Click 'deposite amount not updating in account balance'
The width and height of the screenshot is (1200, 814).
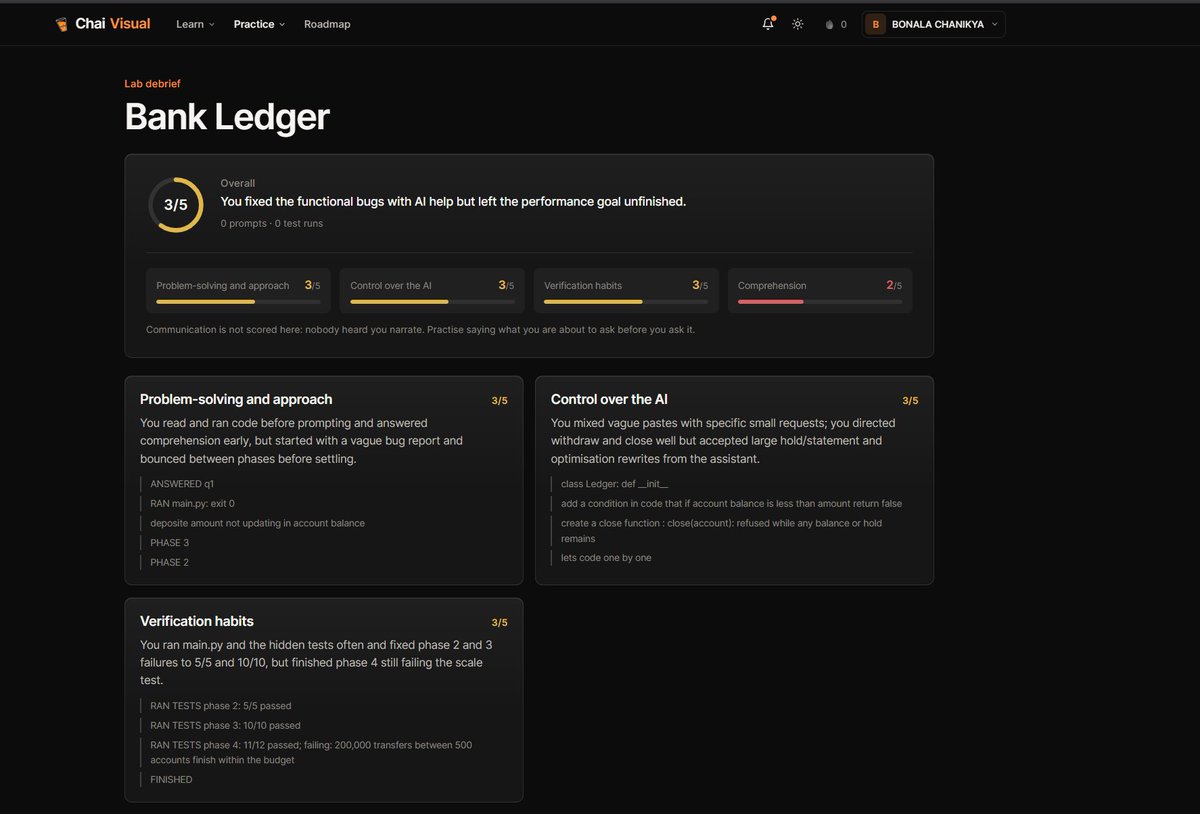tap(257, 523)
